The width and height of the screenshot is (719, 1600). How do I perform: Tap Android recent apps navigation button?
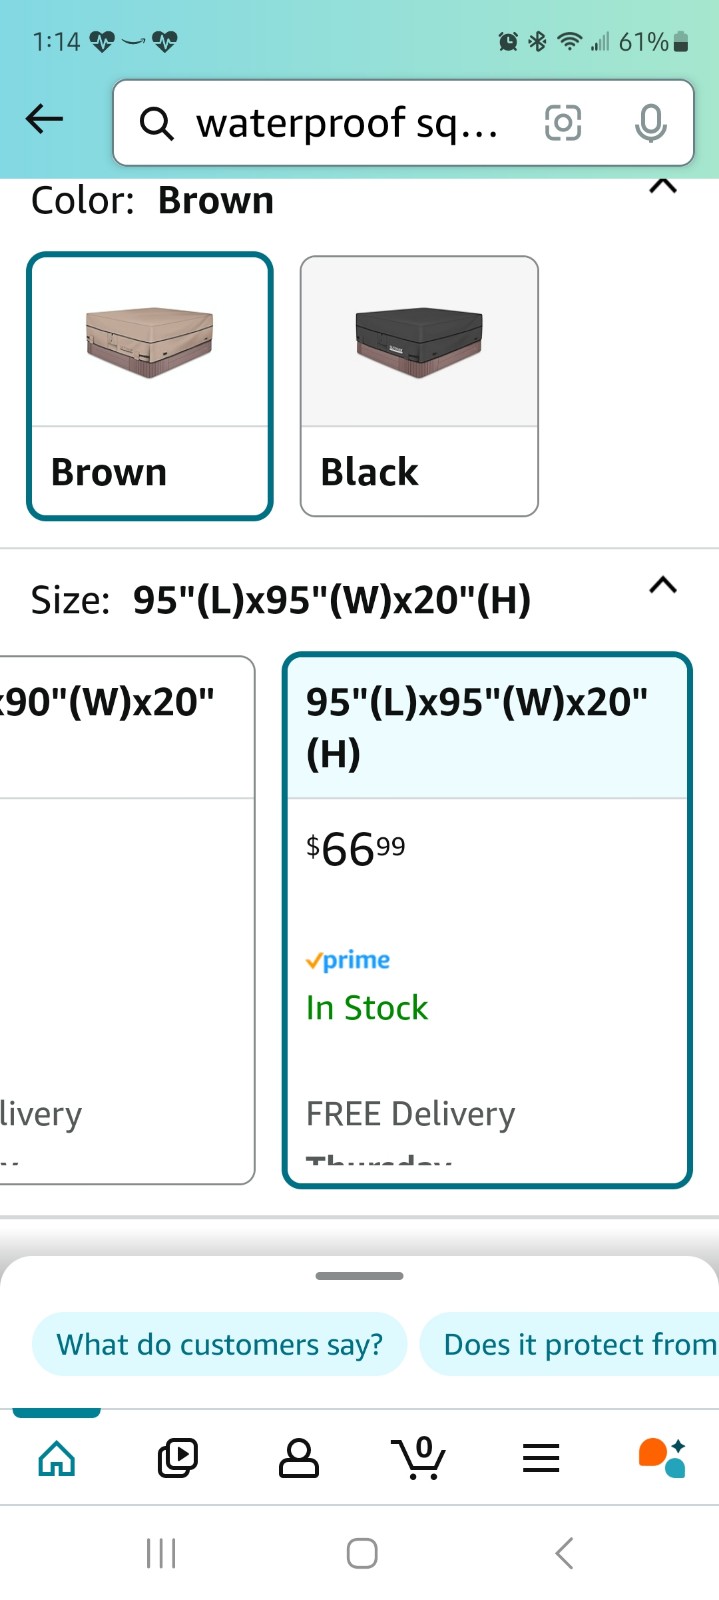pyautogui.click(x=161, y=1553)
